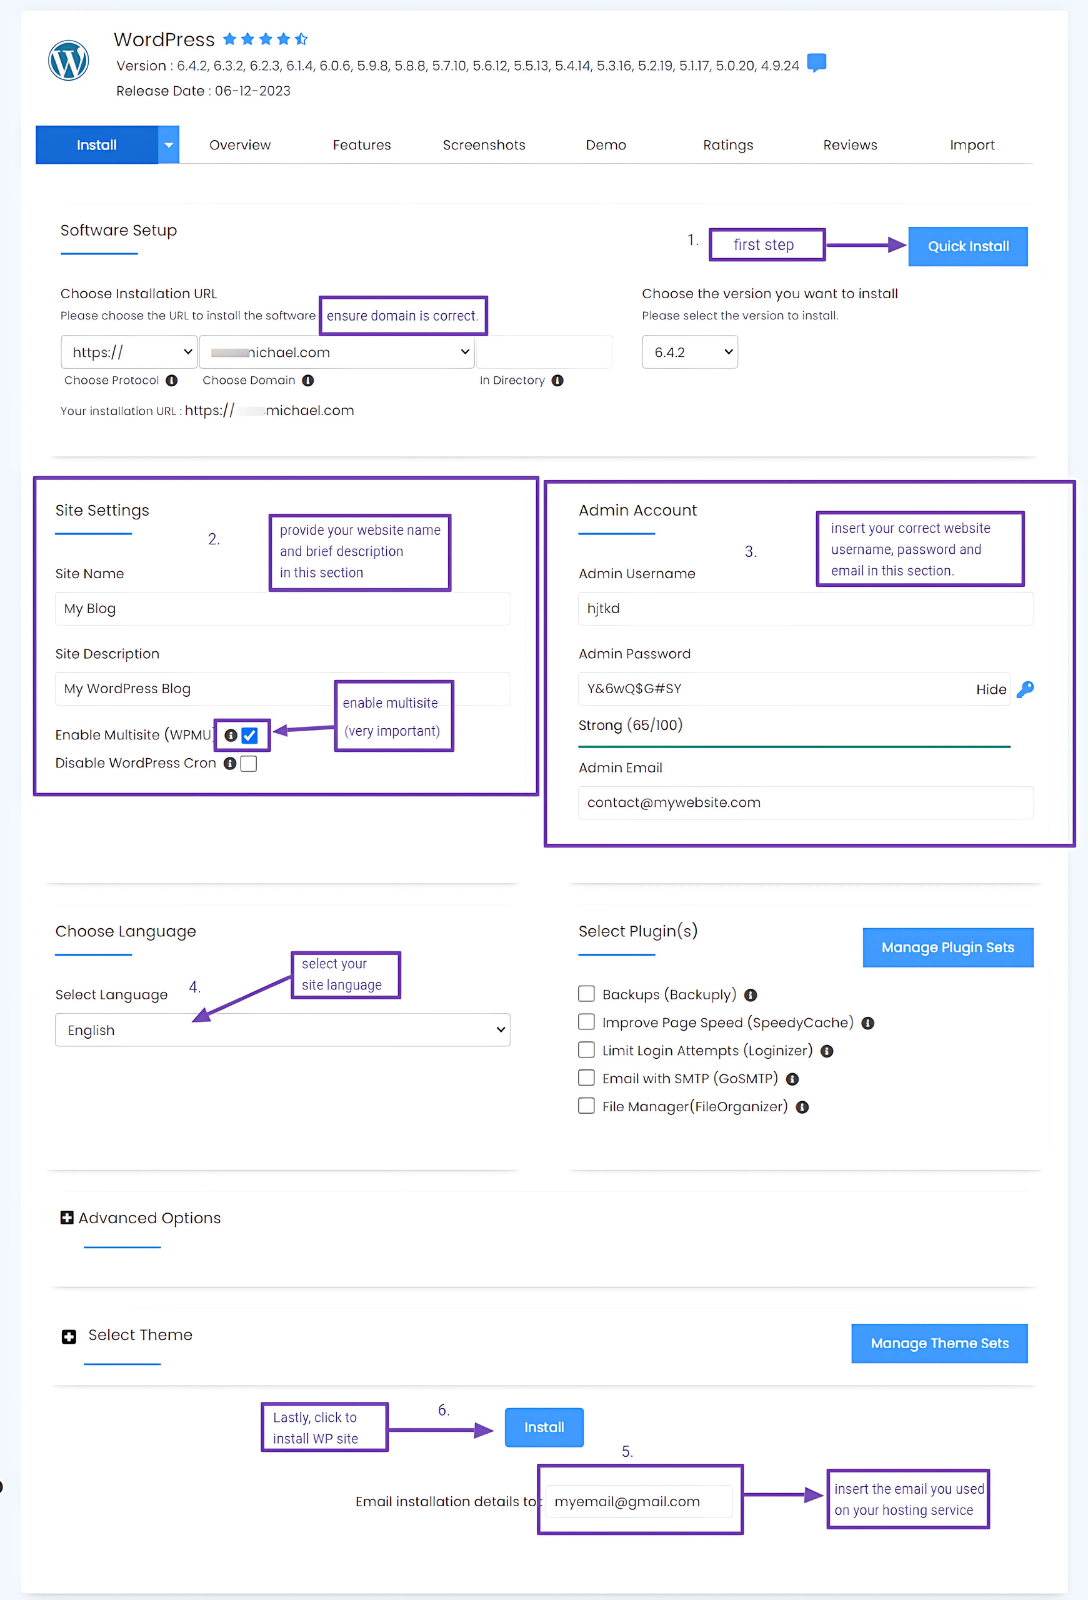Click the Quick Install button
Screen dimensions: 1088x1600
(x=968, y=246)
